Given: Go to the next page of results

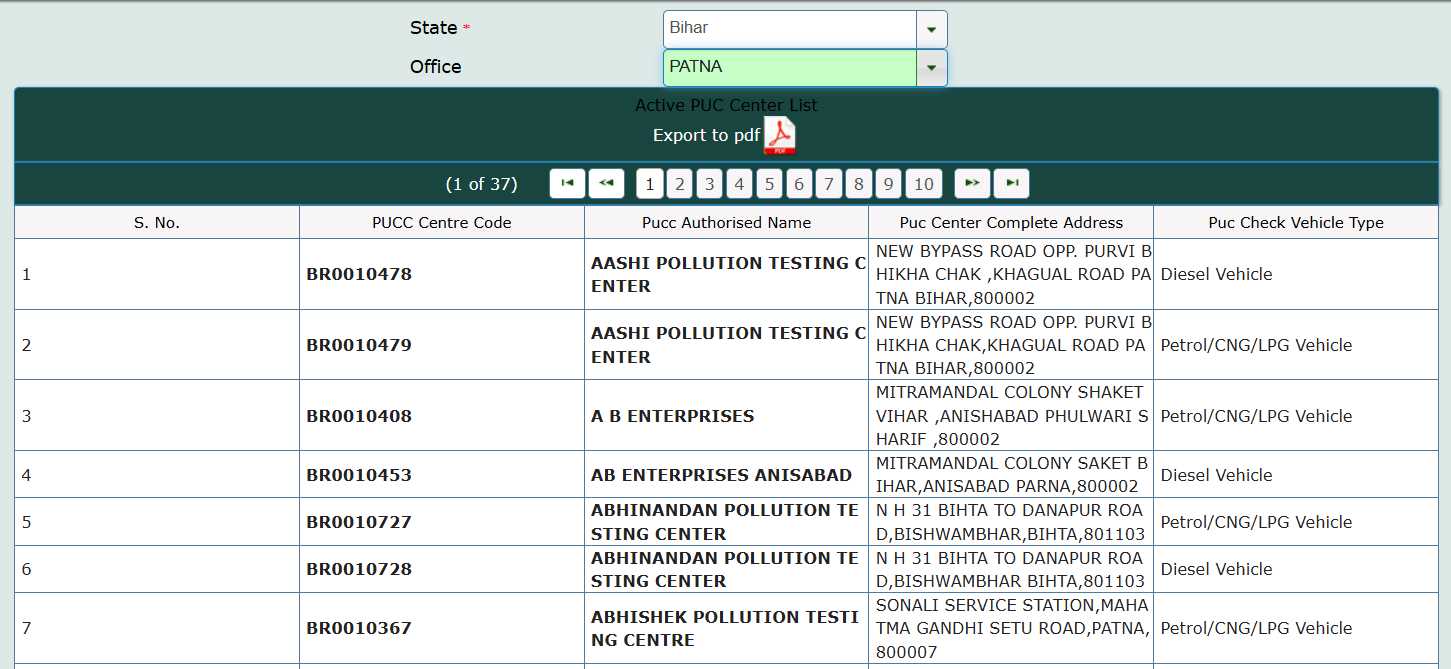Looking at the screenshot, I should click(x=972, y=183).
